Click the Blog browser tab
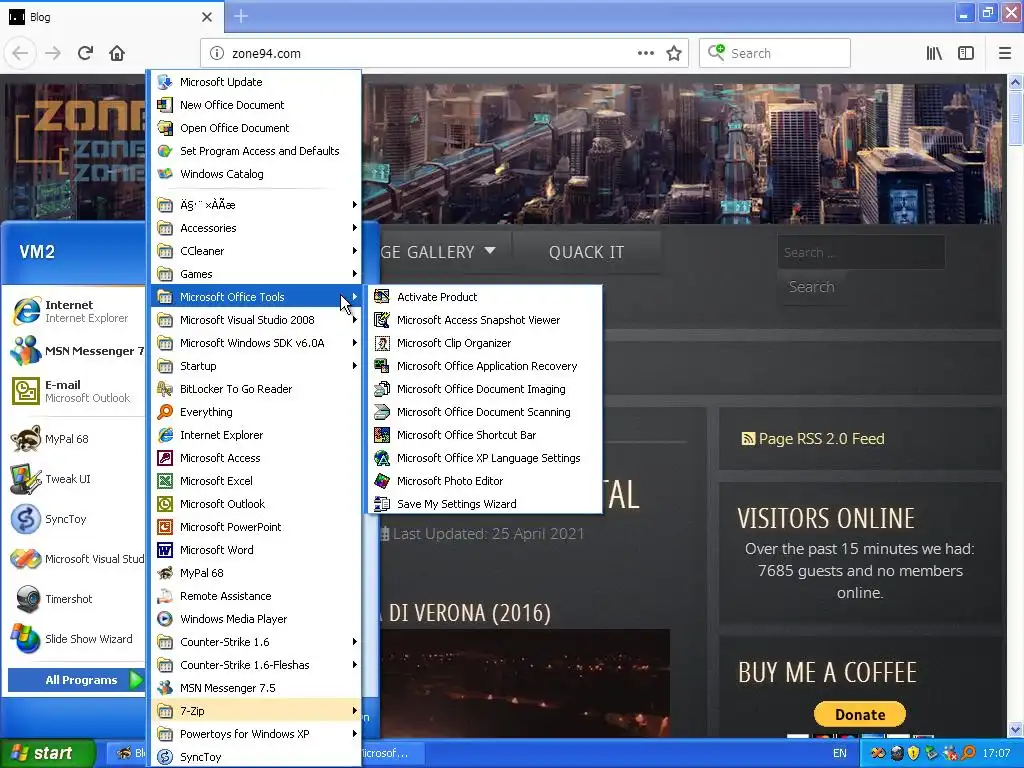 [x=111, y=17]
